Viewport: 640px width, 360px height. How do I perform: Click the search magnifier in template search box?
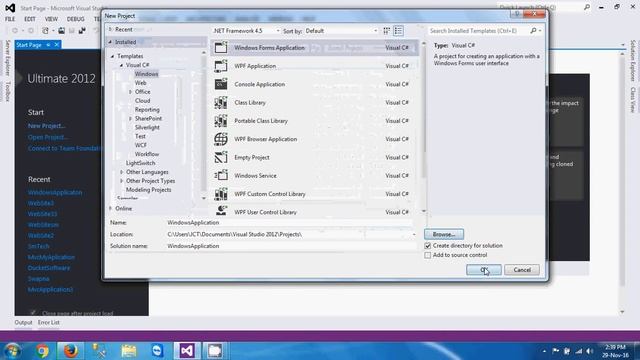[533, 31]
